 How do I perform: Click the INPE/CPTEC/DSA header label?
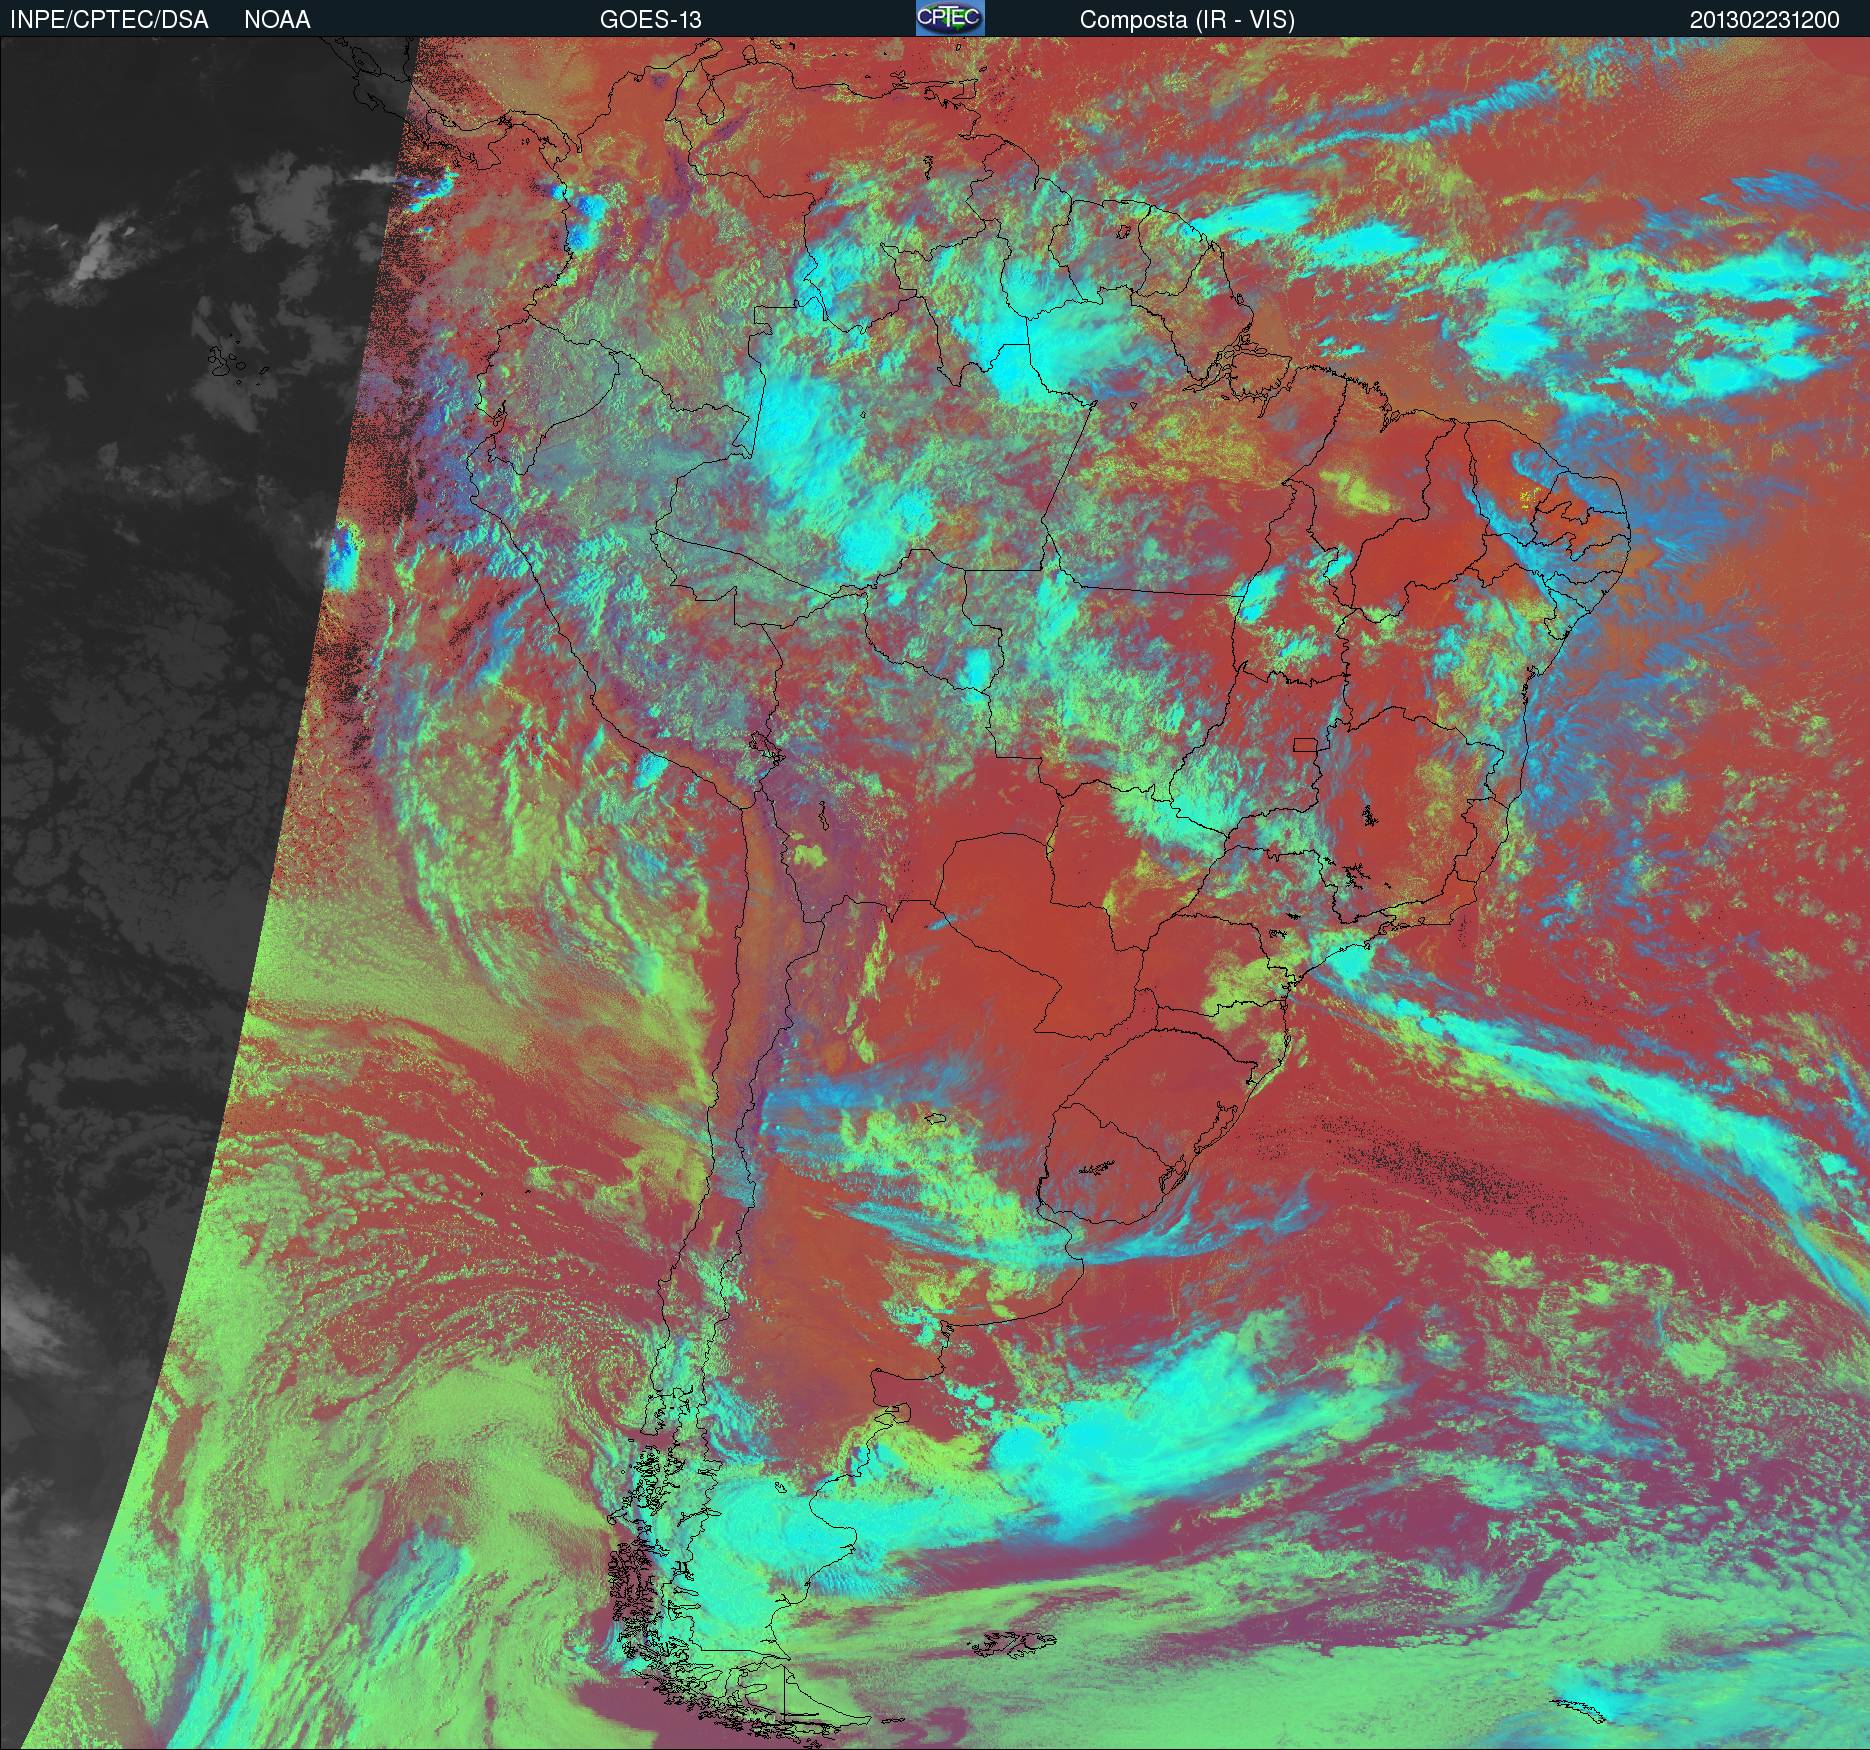[x=109, y=20]
